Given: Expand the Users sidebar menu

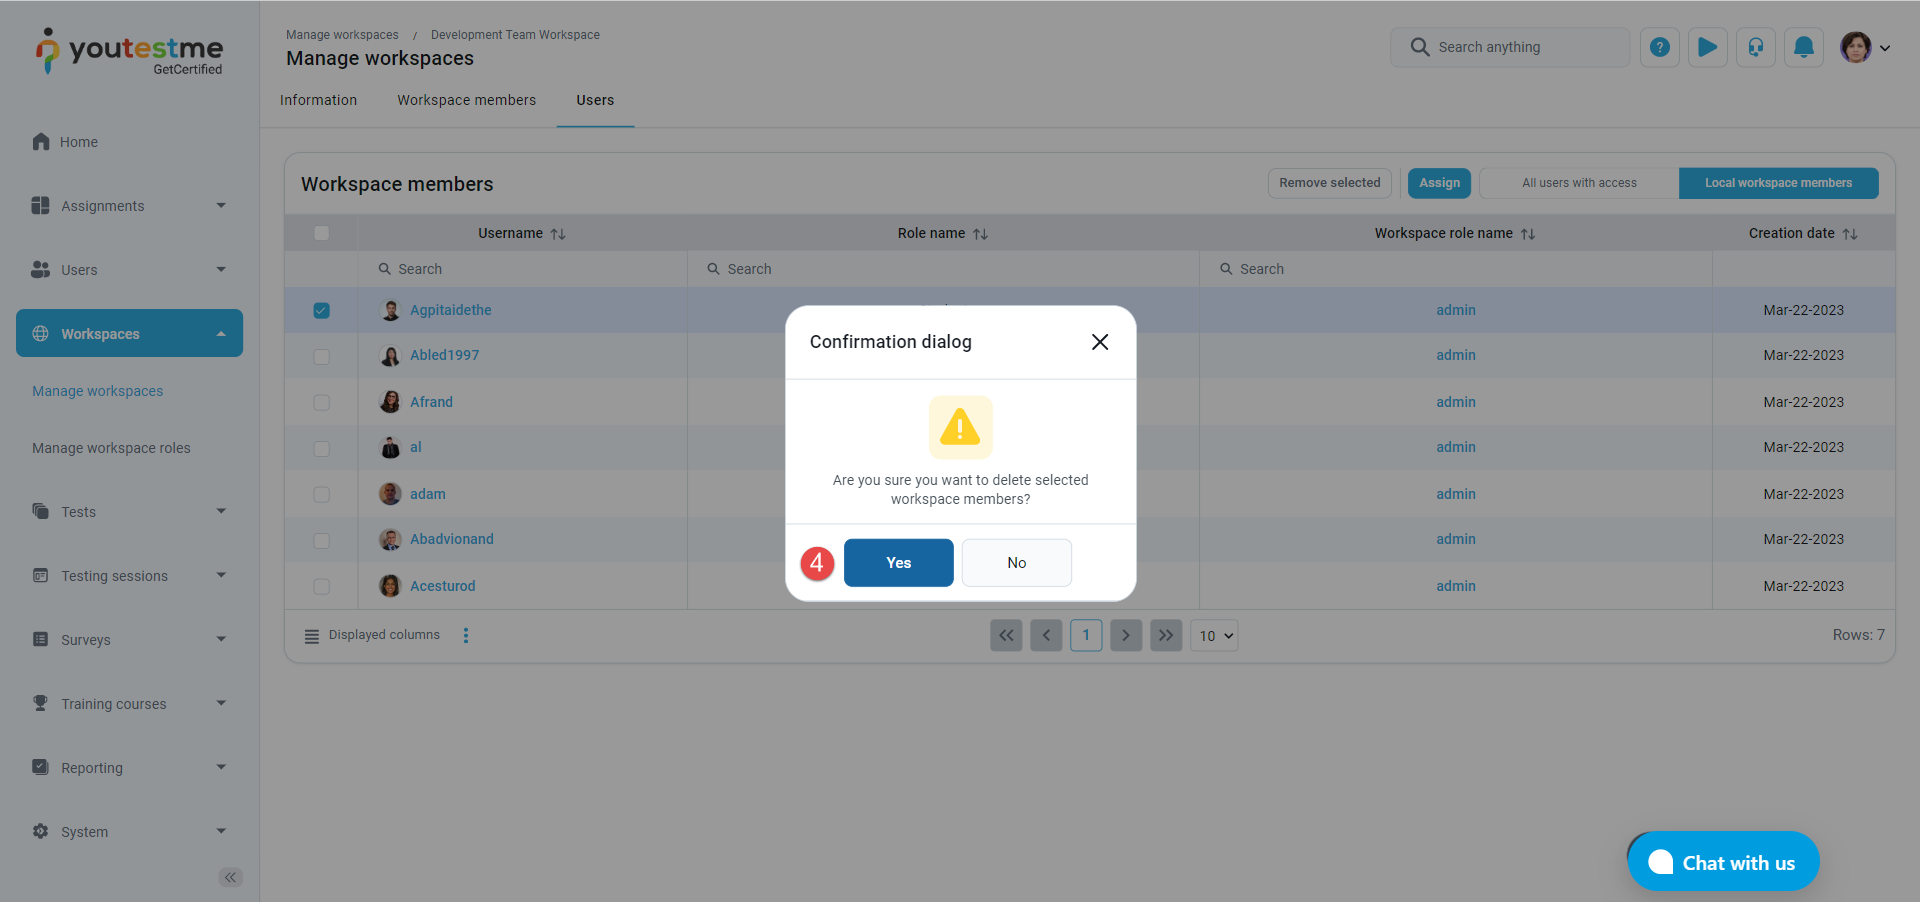Looking at the screenshot, I should pos(129,270).
